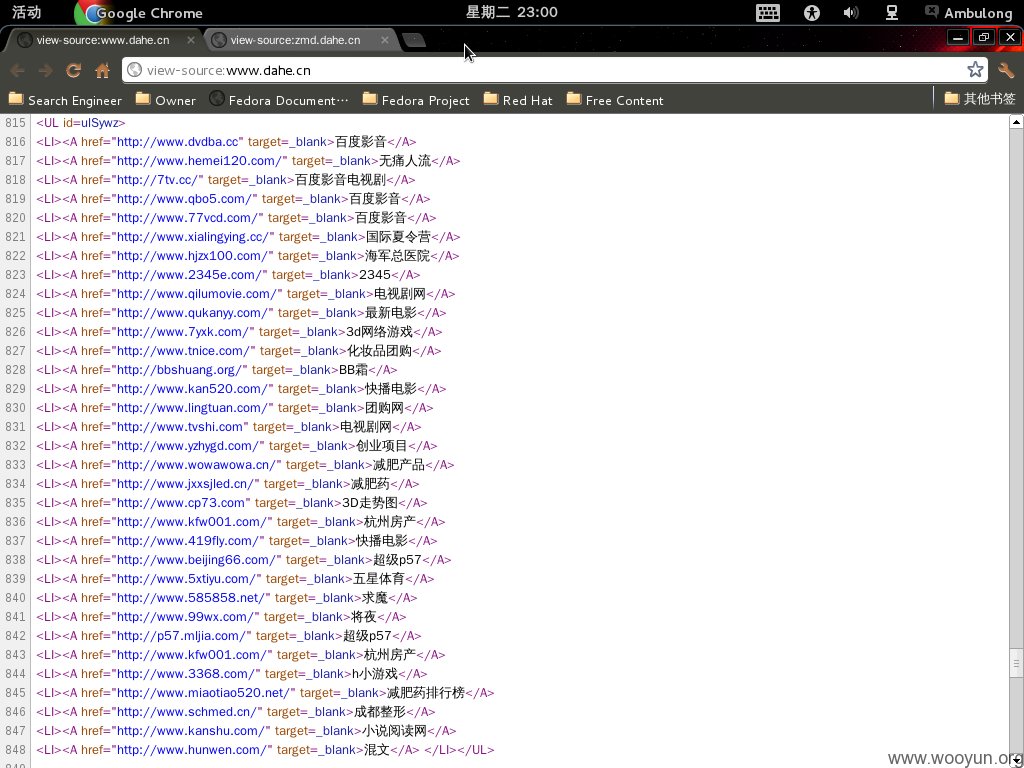Close the view-source:www.dahe.cn tab

[x=191, y=40]
